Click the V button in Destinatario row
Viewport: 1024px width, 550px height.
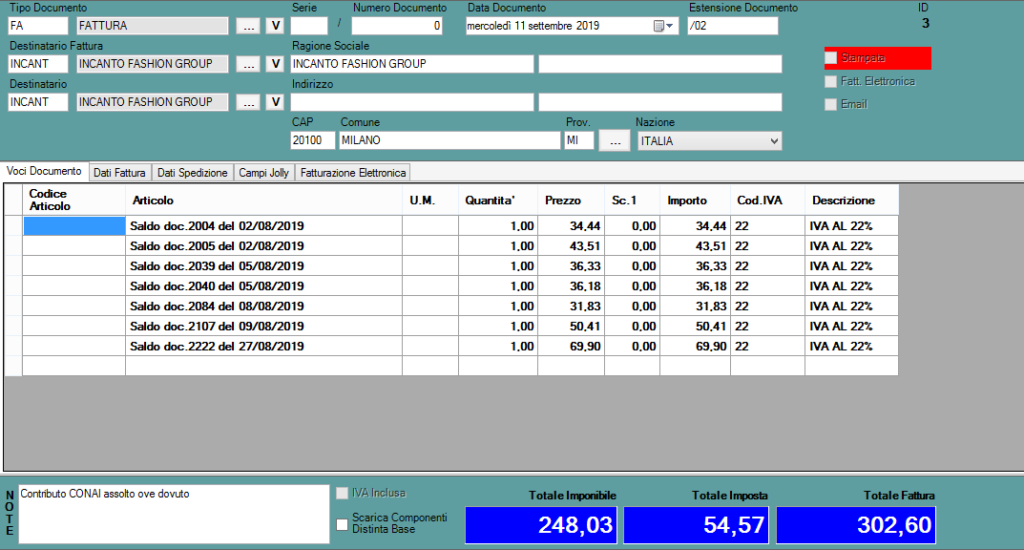coord(275,102)
